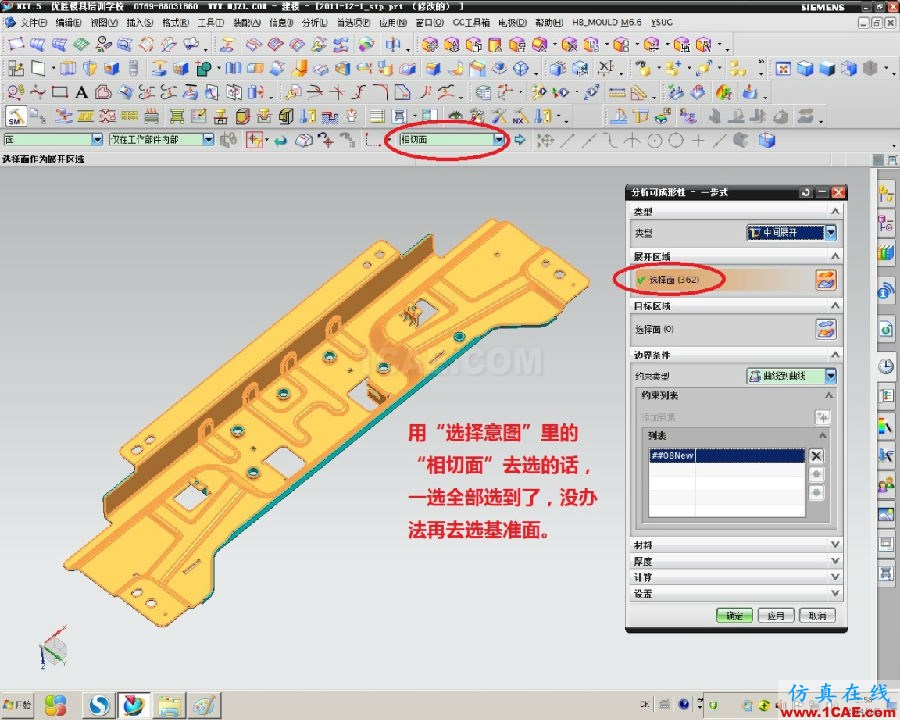The image size is (900, 720).
Task: Open the Roles icon with two people
Action: click(886, 486)
